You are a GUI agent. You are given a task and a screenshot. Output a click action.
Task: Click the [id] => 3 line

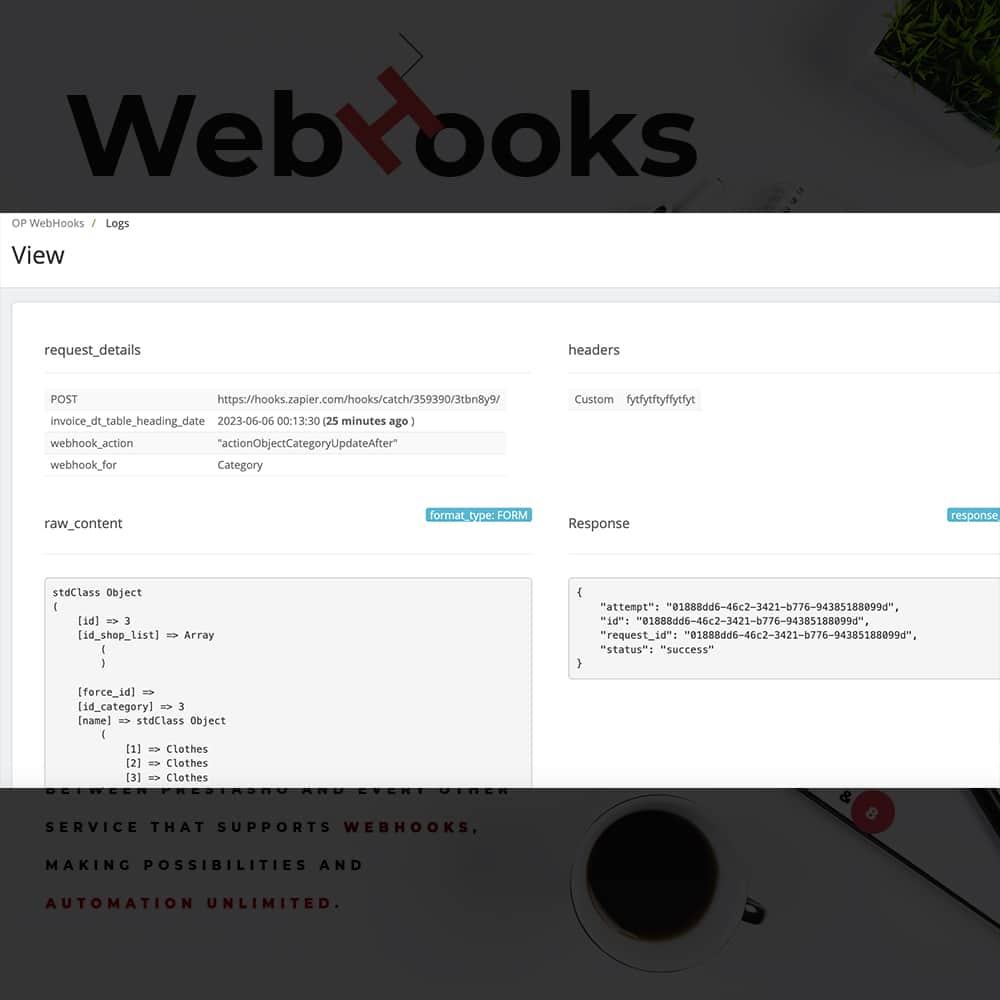click(103, 621)
